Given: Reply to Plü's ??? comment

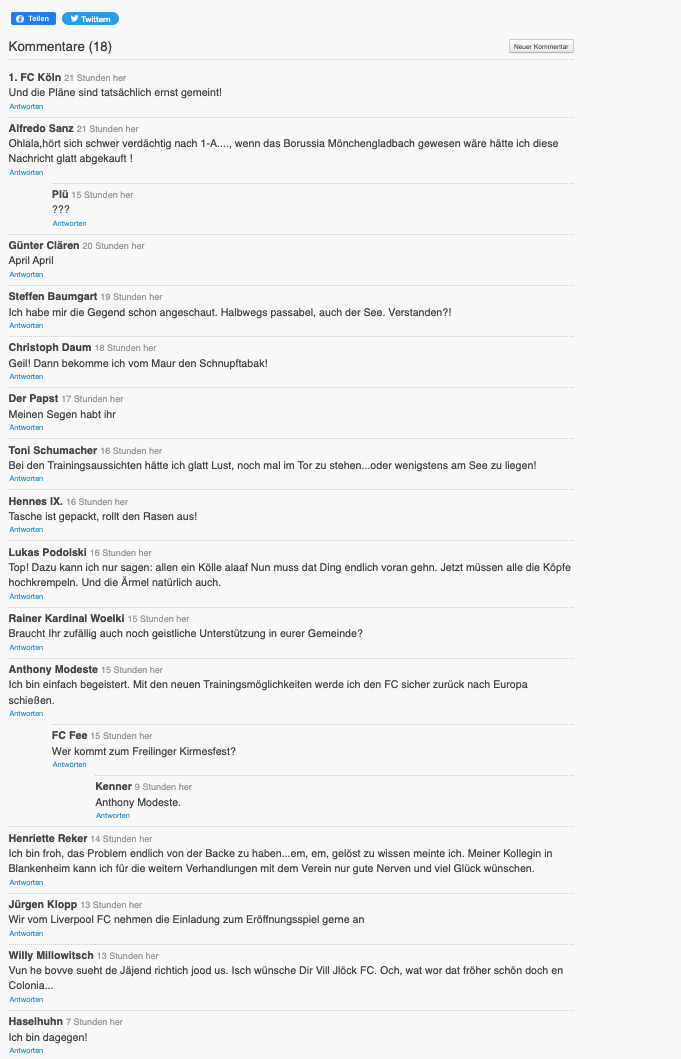Looking at the screenshot, I should [69, 223].
